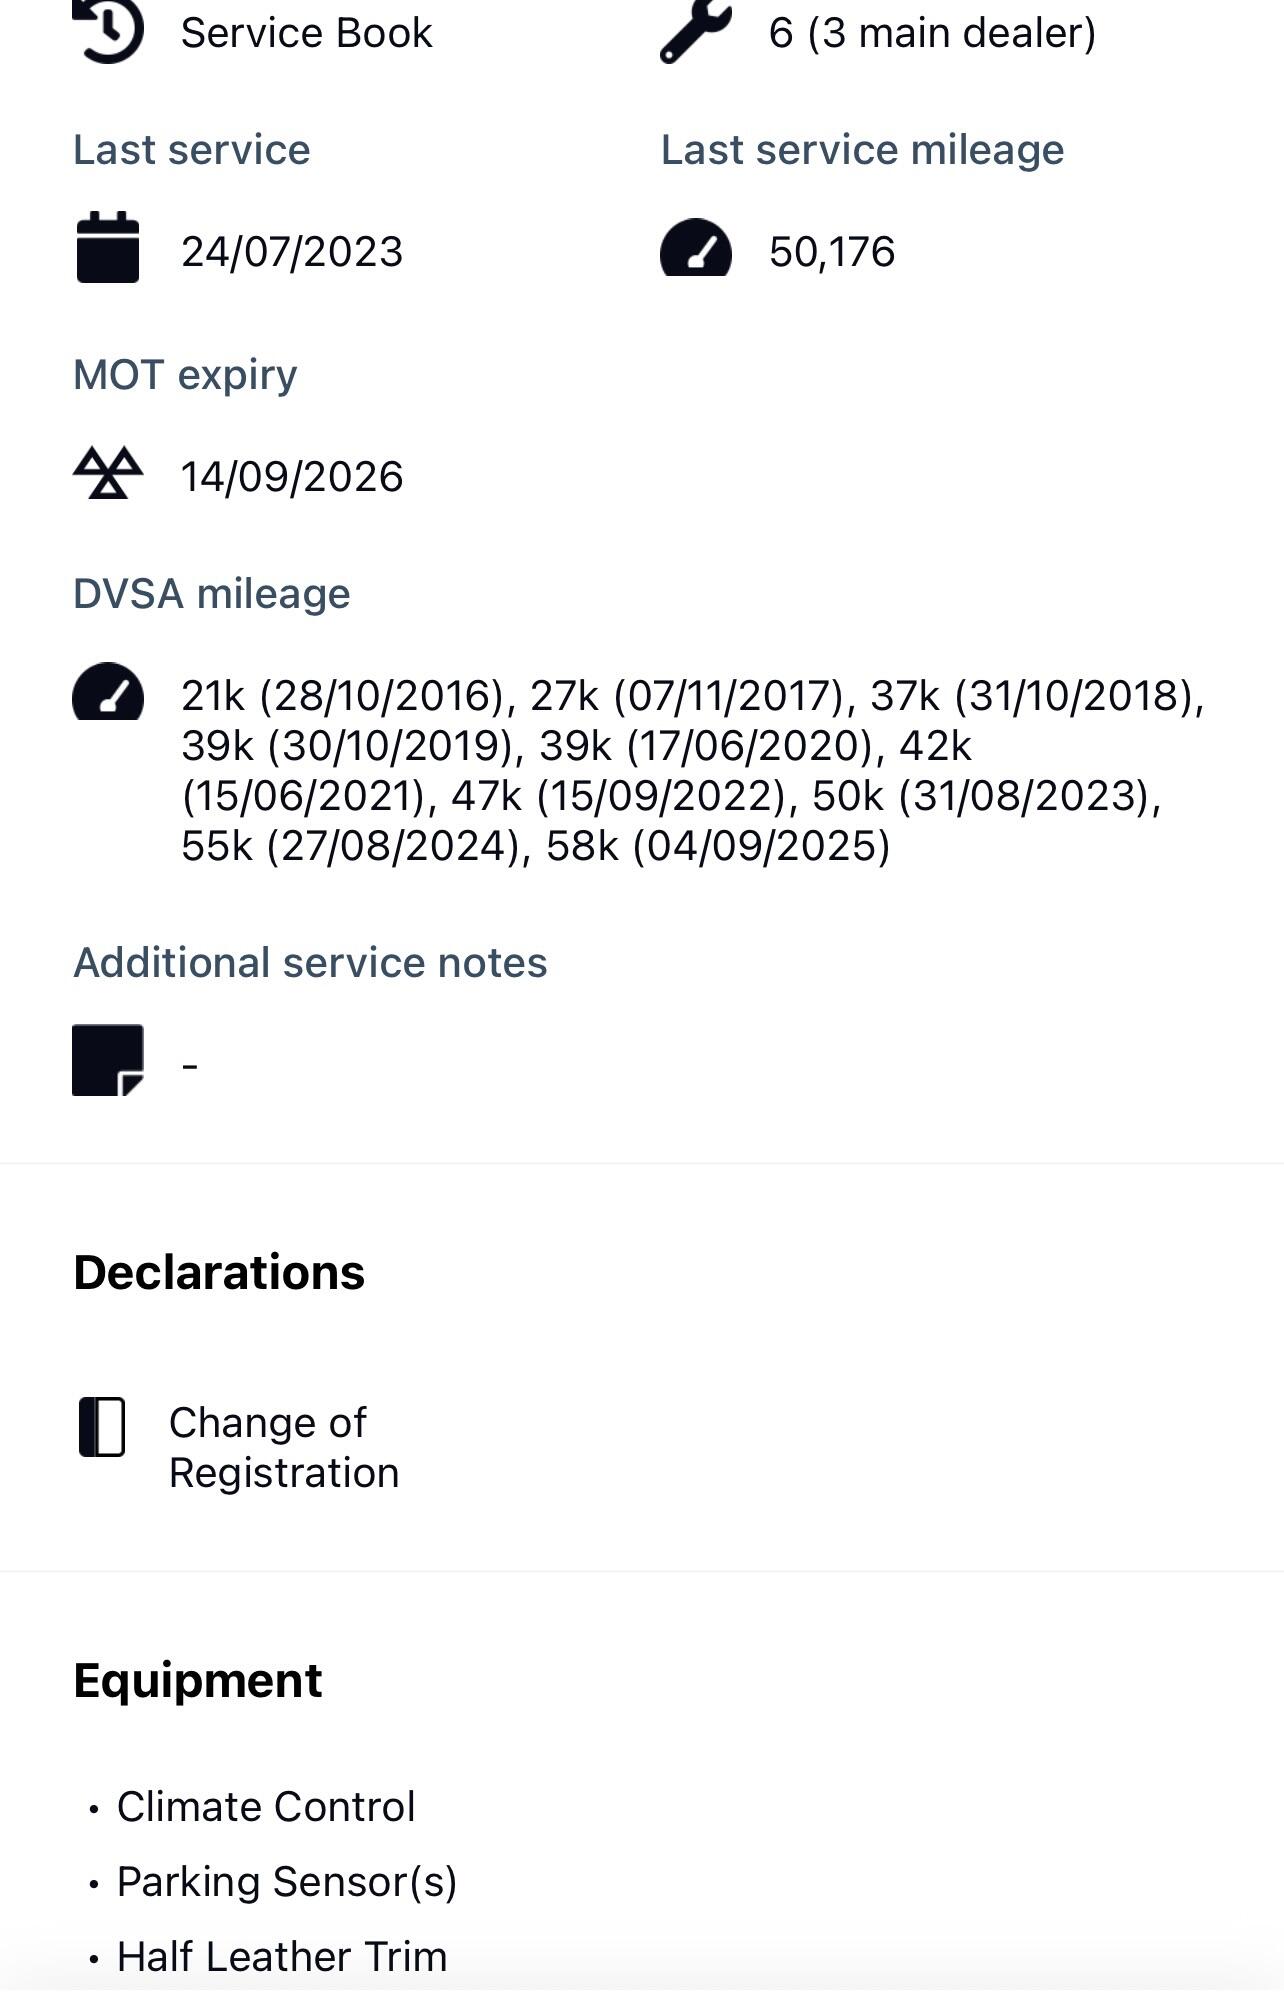The image size is (1284, 2000).
Task: Tap the Additional service notes label
Action: (310, 963)
